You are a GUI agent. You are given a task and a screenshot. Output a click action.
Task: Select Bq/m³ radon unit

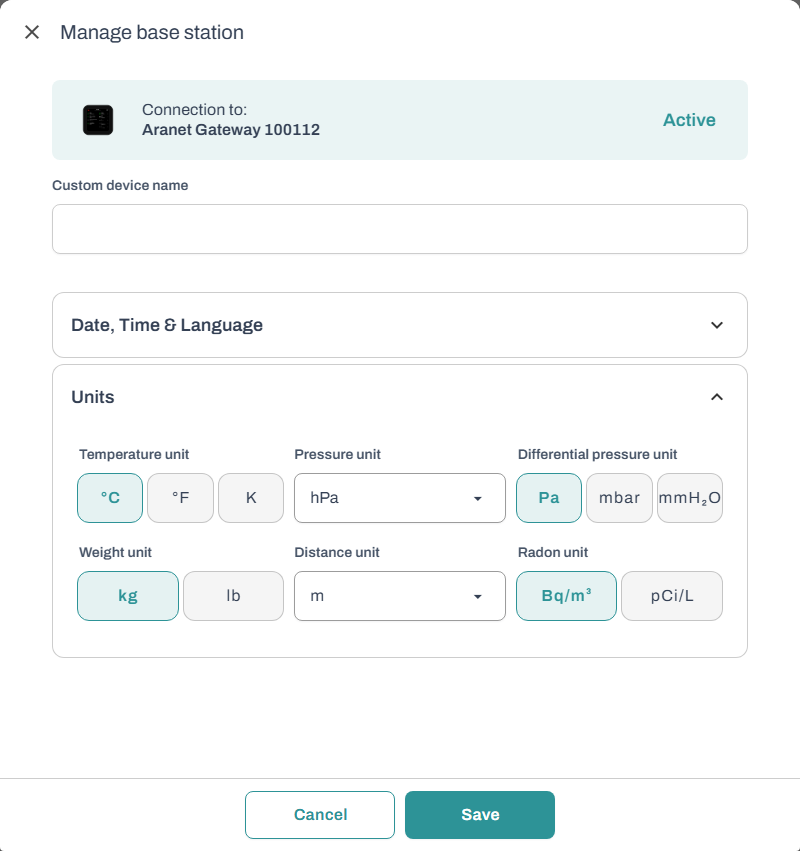tap(566, 596)
